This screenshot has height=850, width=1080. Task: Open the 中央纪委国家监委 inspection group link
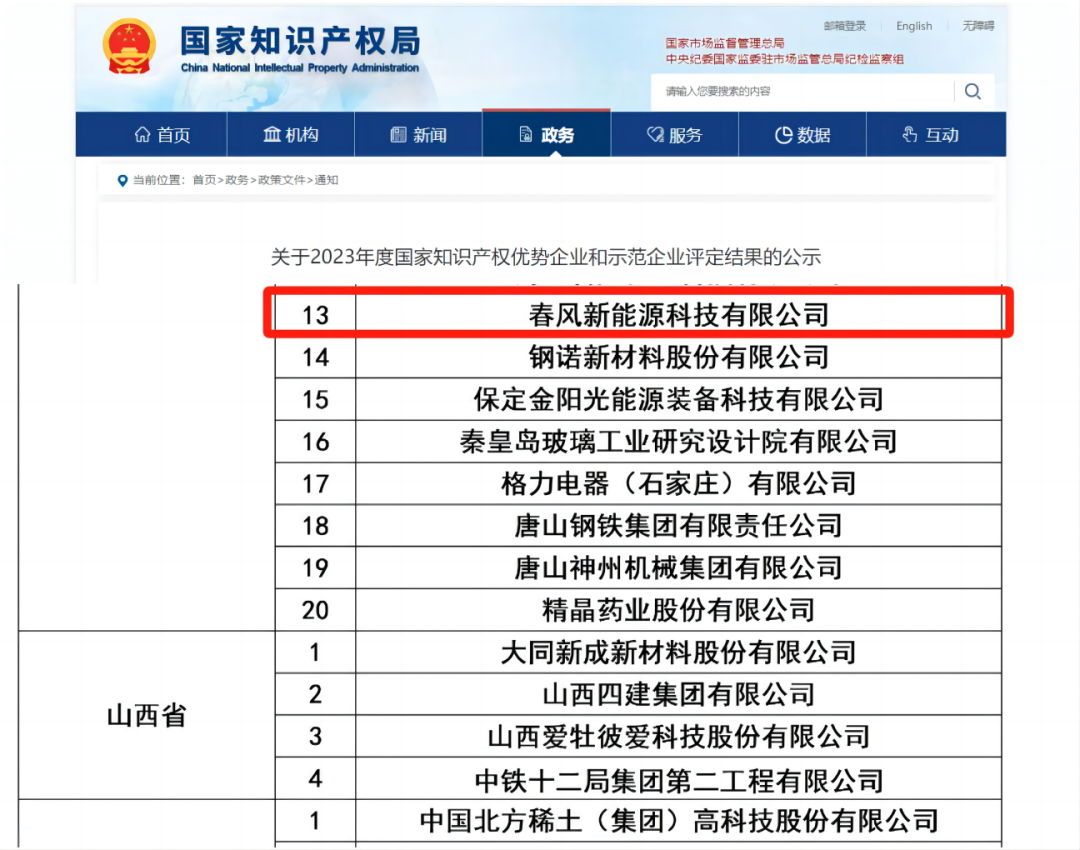785,59
